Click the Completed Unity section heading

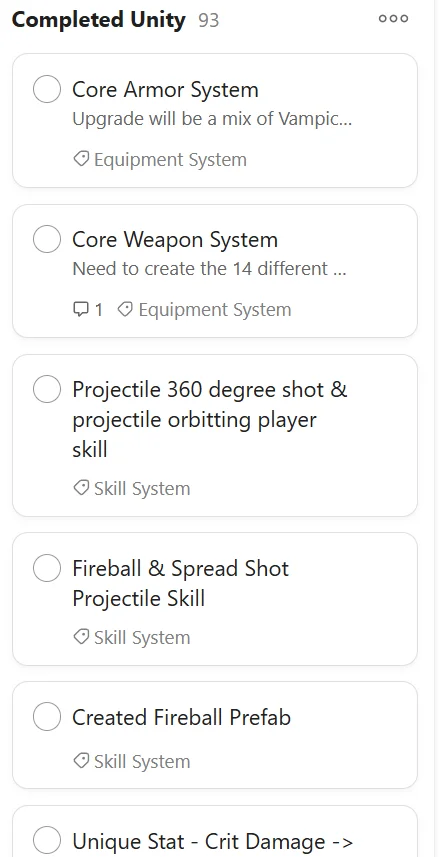point(99,20)
